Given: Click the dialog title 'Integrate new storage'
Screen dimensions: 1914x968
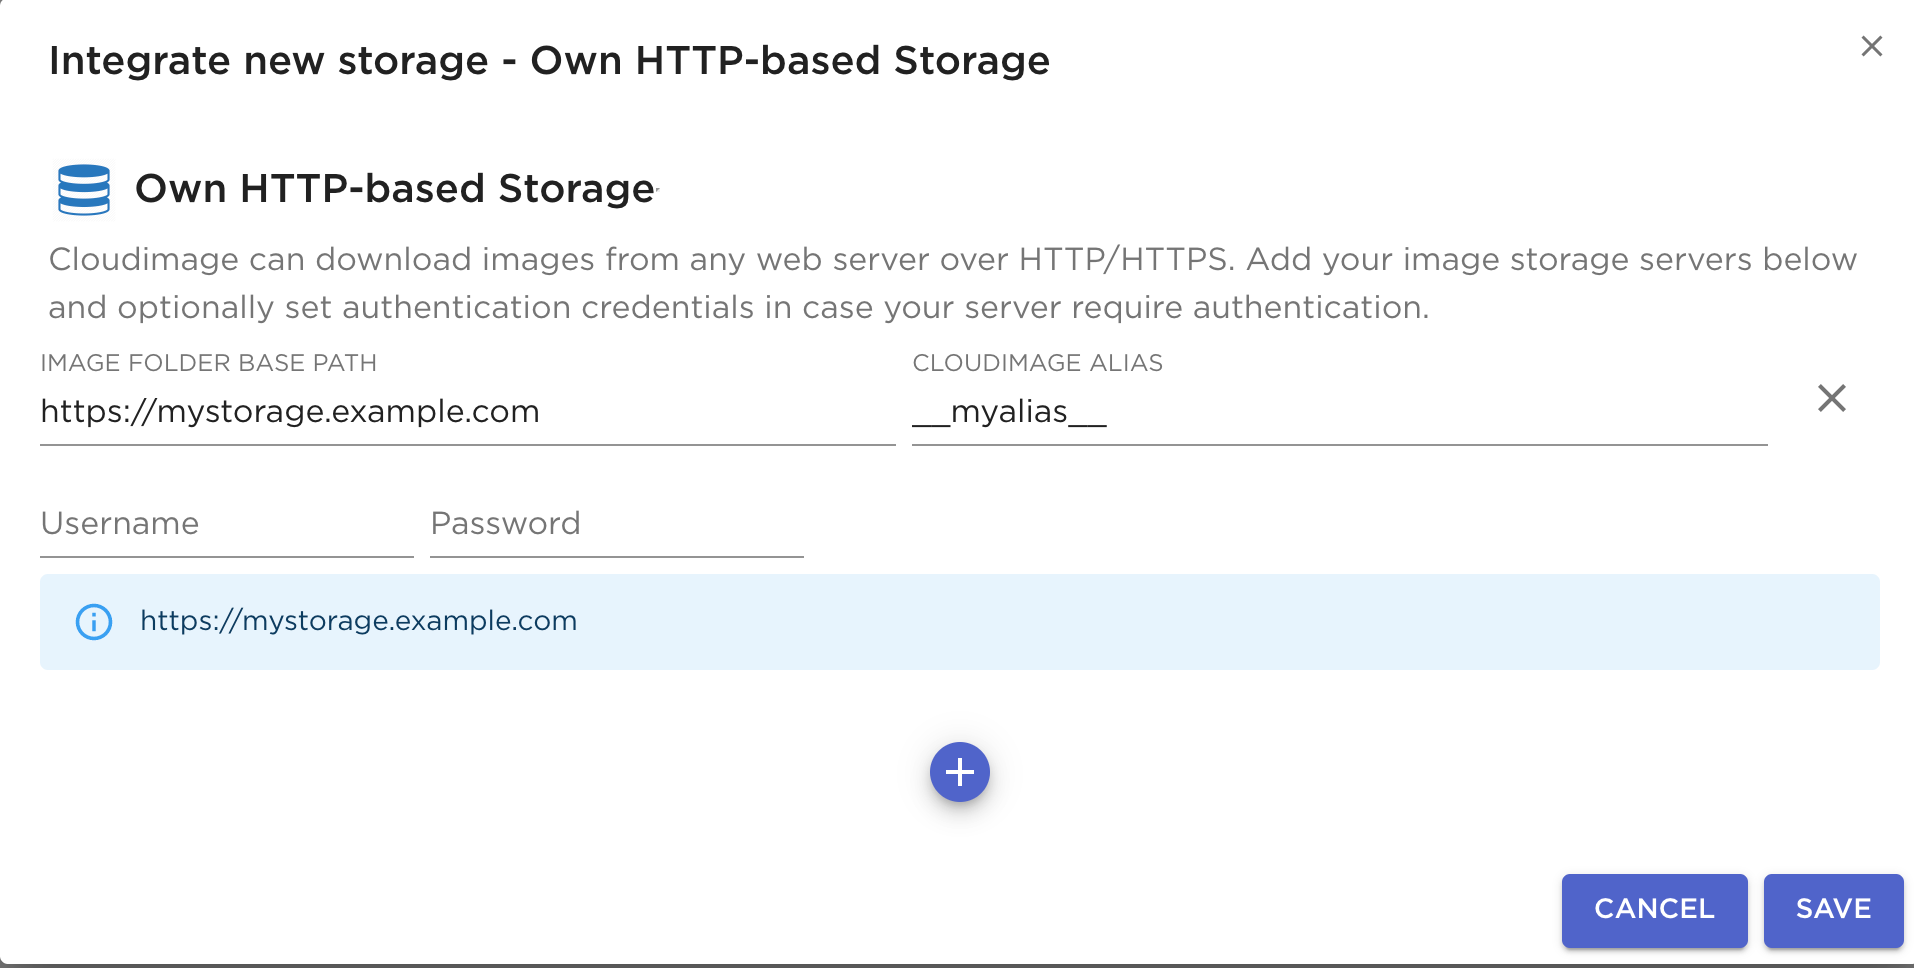Looking at the screenshot, I should click(268, 61).
